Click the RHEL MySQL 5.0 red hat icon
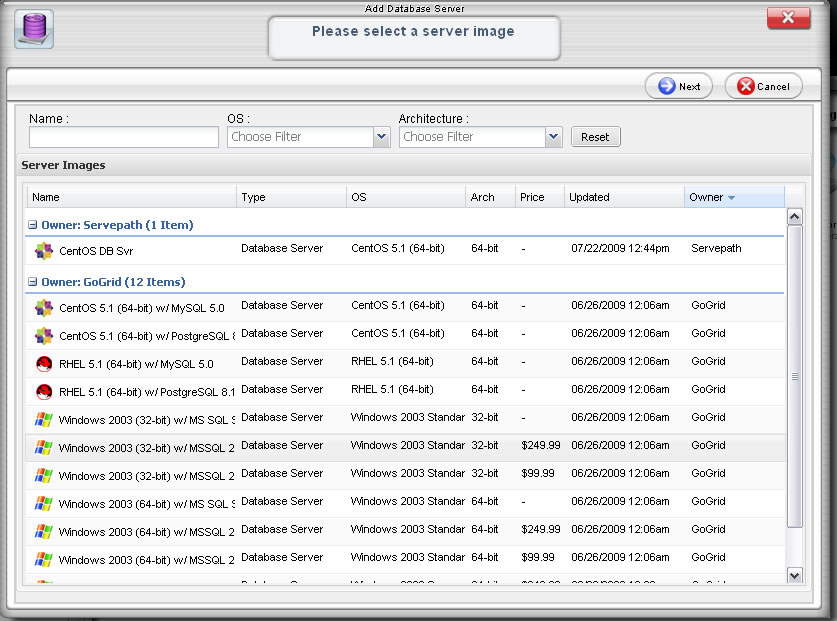The width and height of the screenshot is (837, 621). (x=43, y=364)
